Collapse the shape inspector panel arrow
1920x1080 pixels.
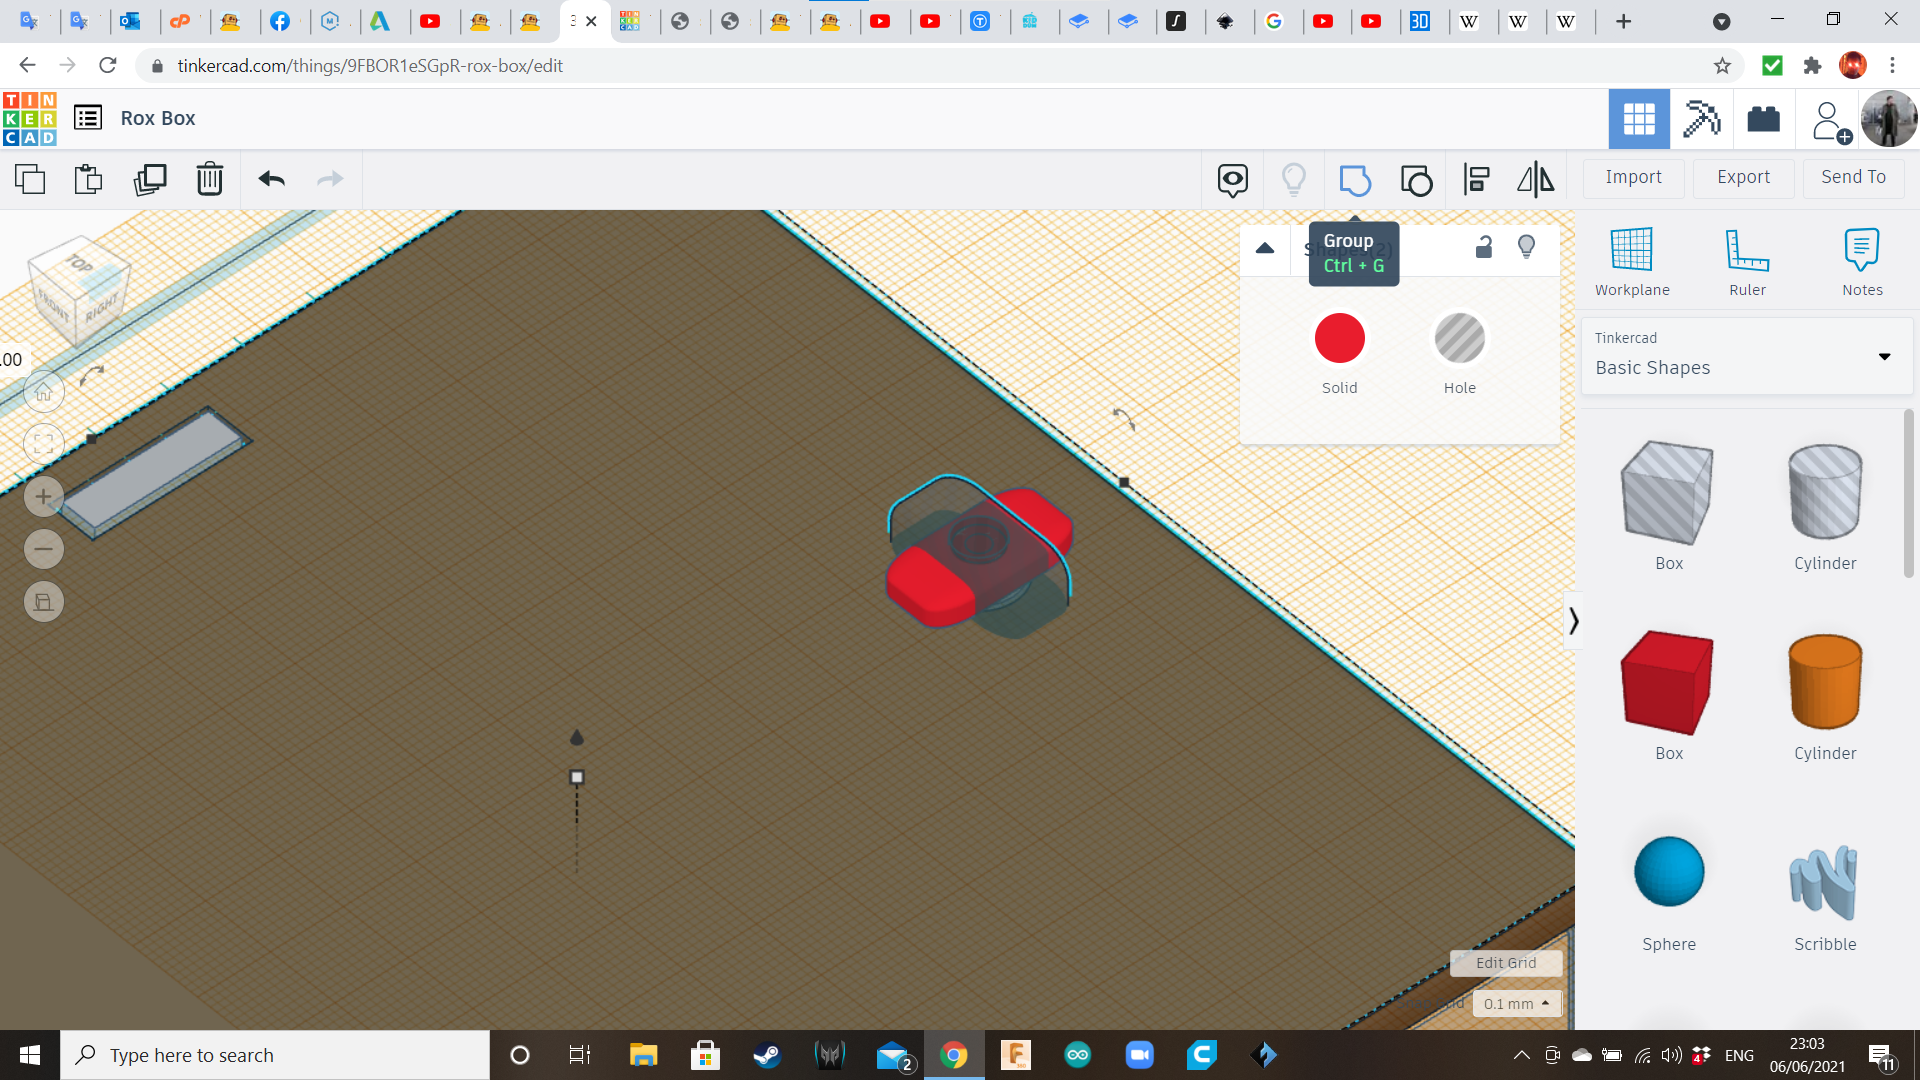point(1265,248)
